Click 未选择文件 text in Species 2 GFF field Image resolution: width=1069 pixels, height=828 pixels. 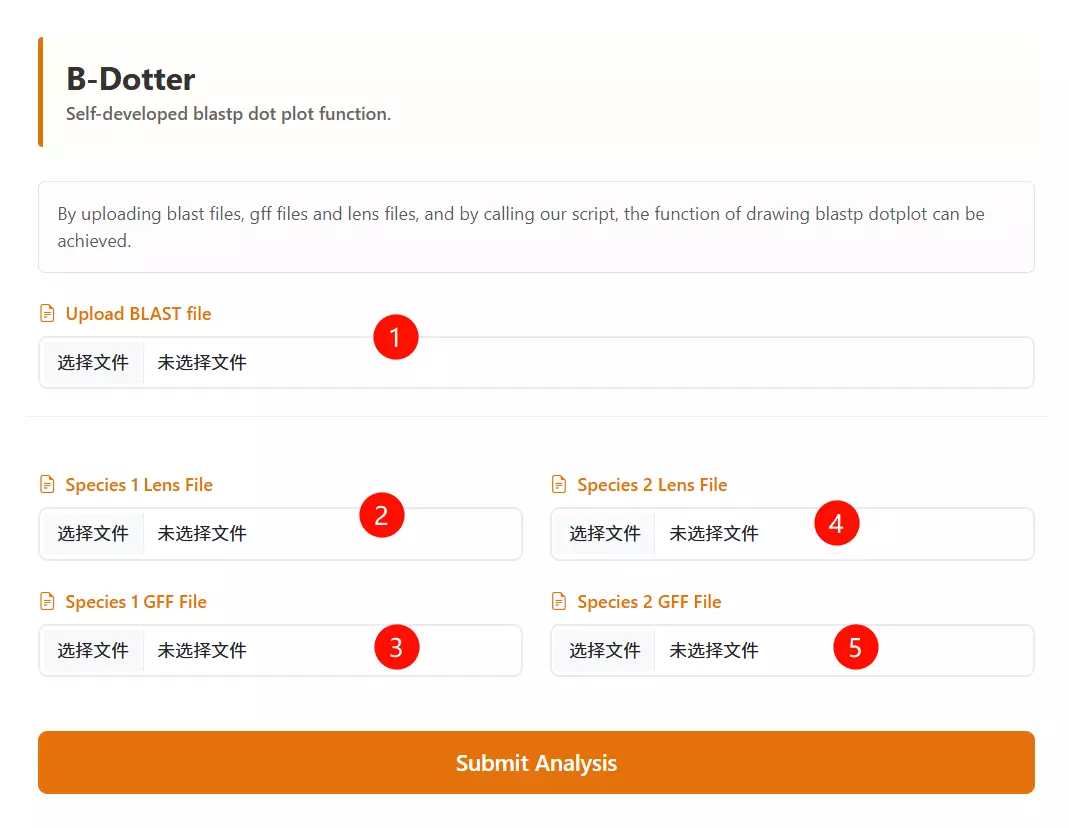click(714, 651)
